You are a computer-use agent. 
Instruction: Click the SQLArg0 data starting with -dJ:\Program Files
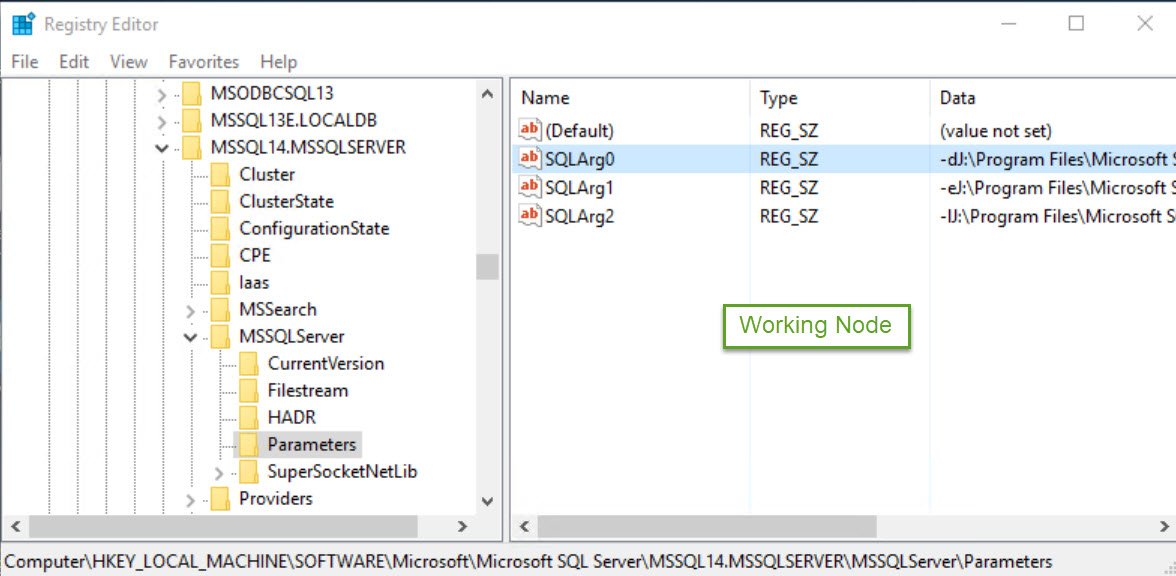pos(1057,159)
